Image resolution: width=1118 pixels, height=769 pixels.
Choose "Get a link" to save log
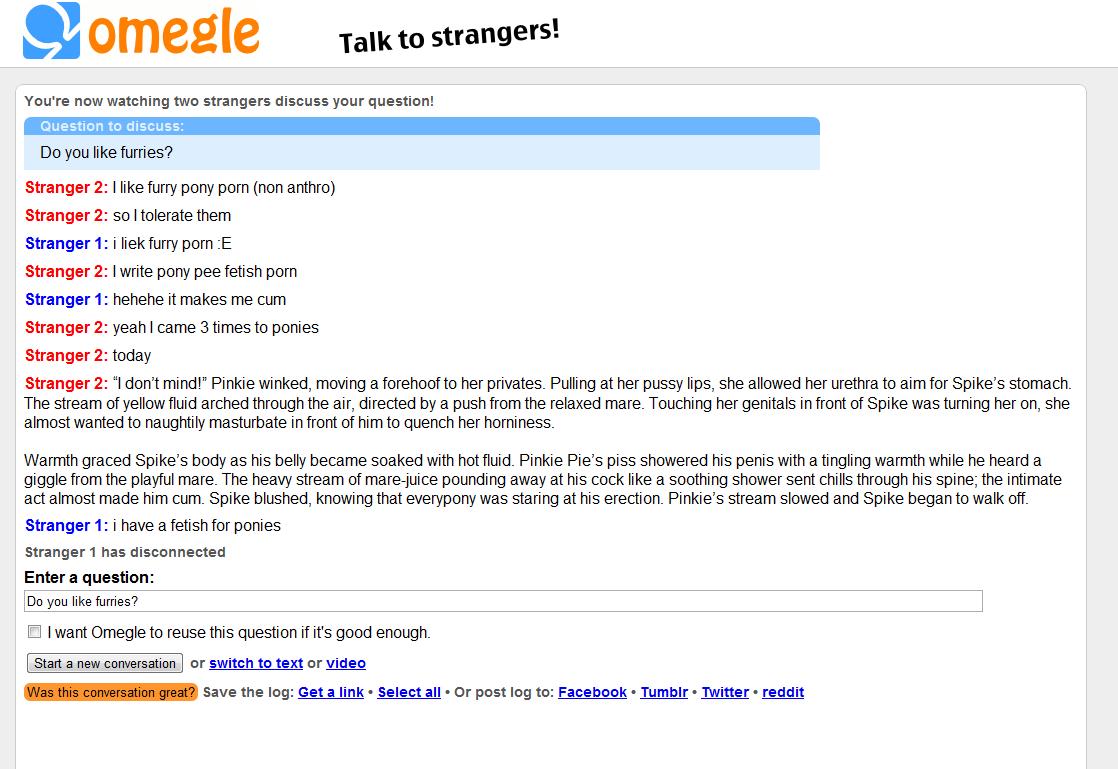(x=331, y=692)
